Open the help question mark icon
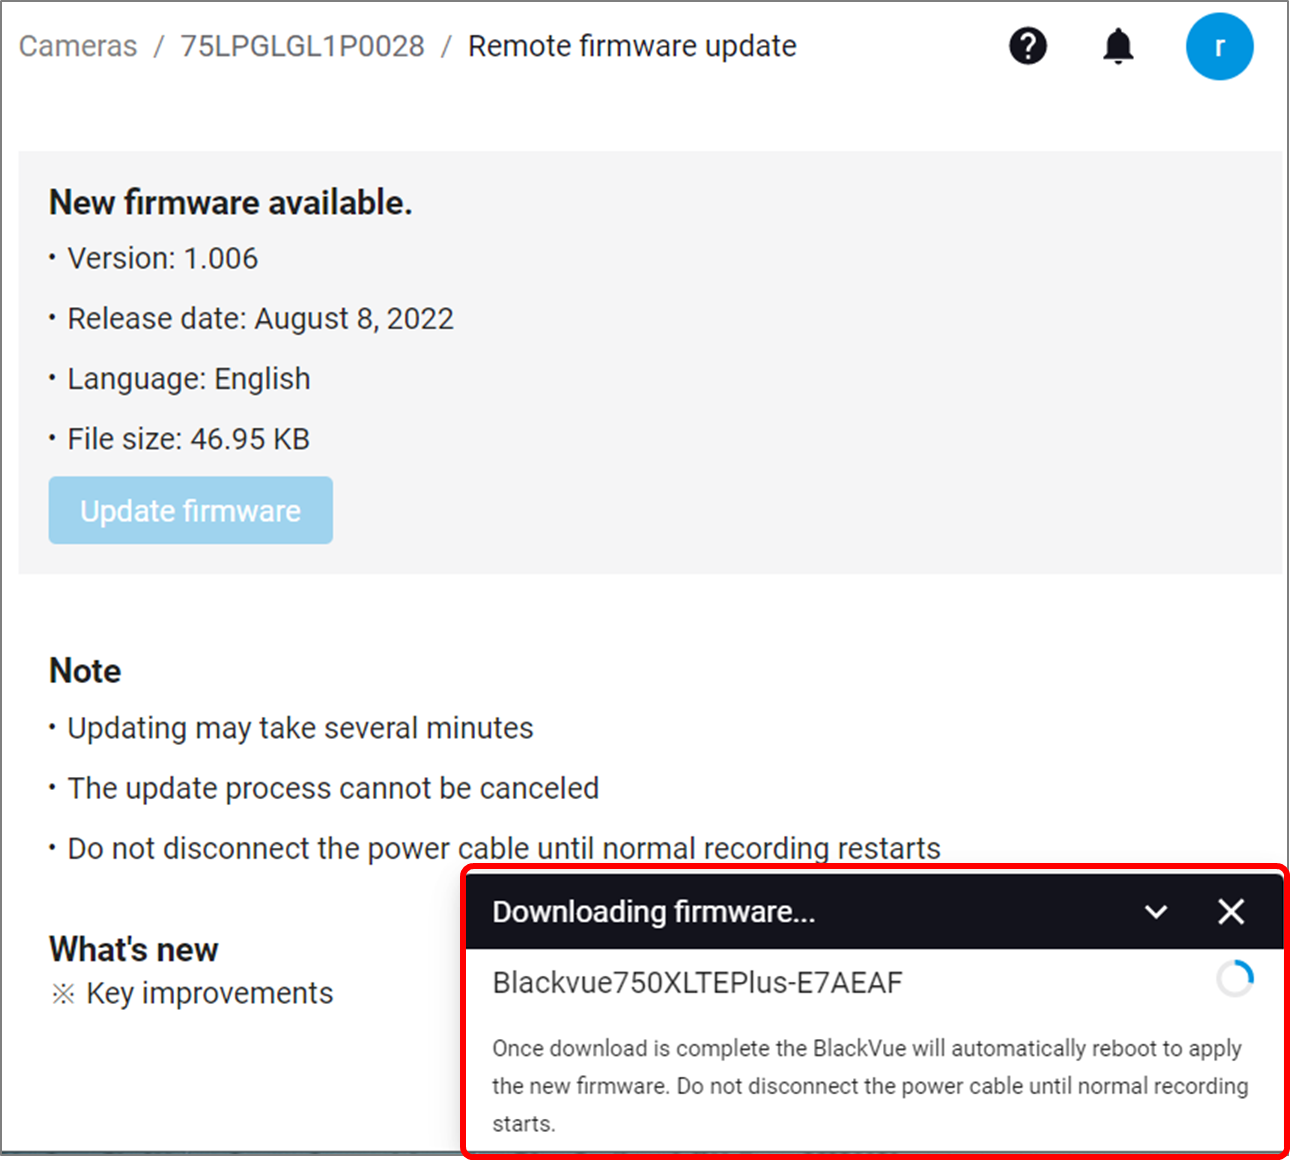The width and height of the screenshot is (1290, 1160). coord(1028,46)
